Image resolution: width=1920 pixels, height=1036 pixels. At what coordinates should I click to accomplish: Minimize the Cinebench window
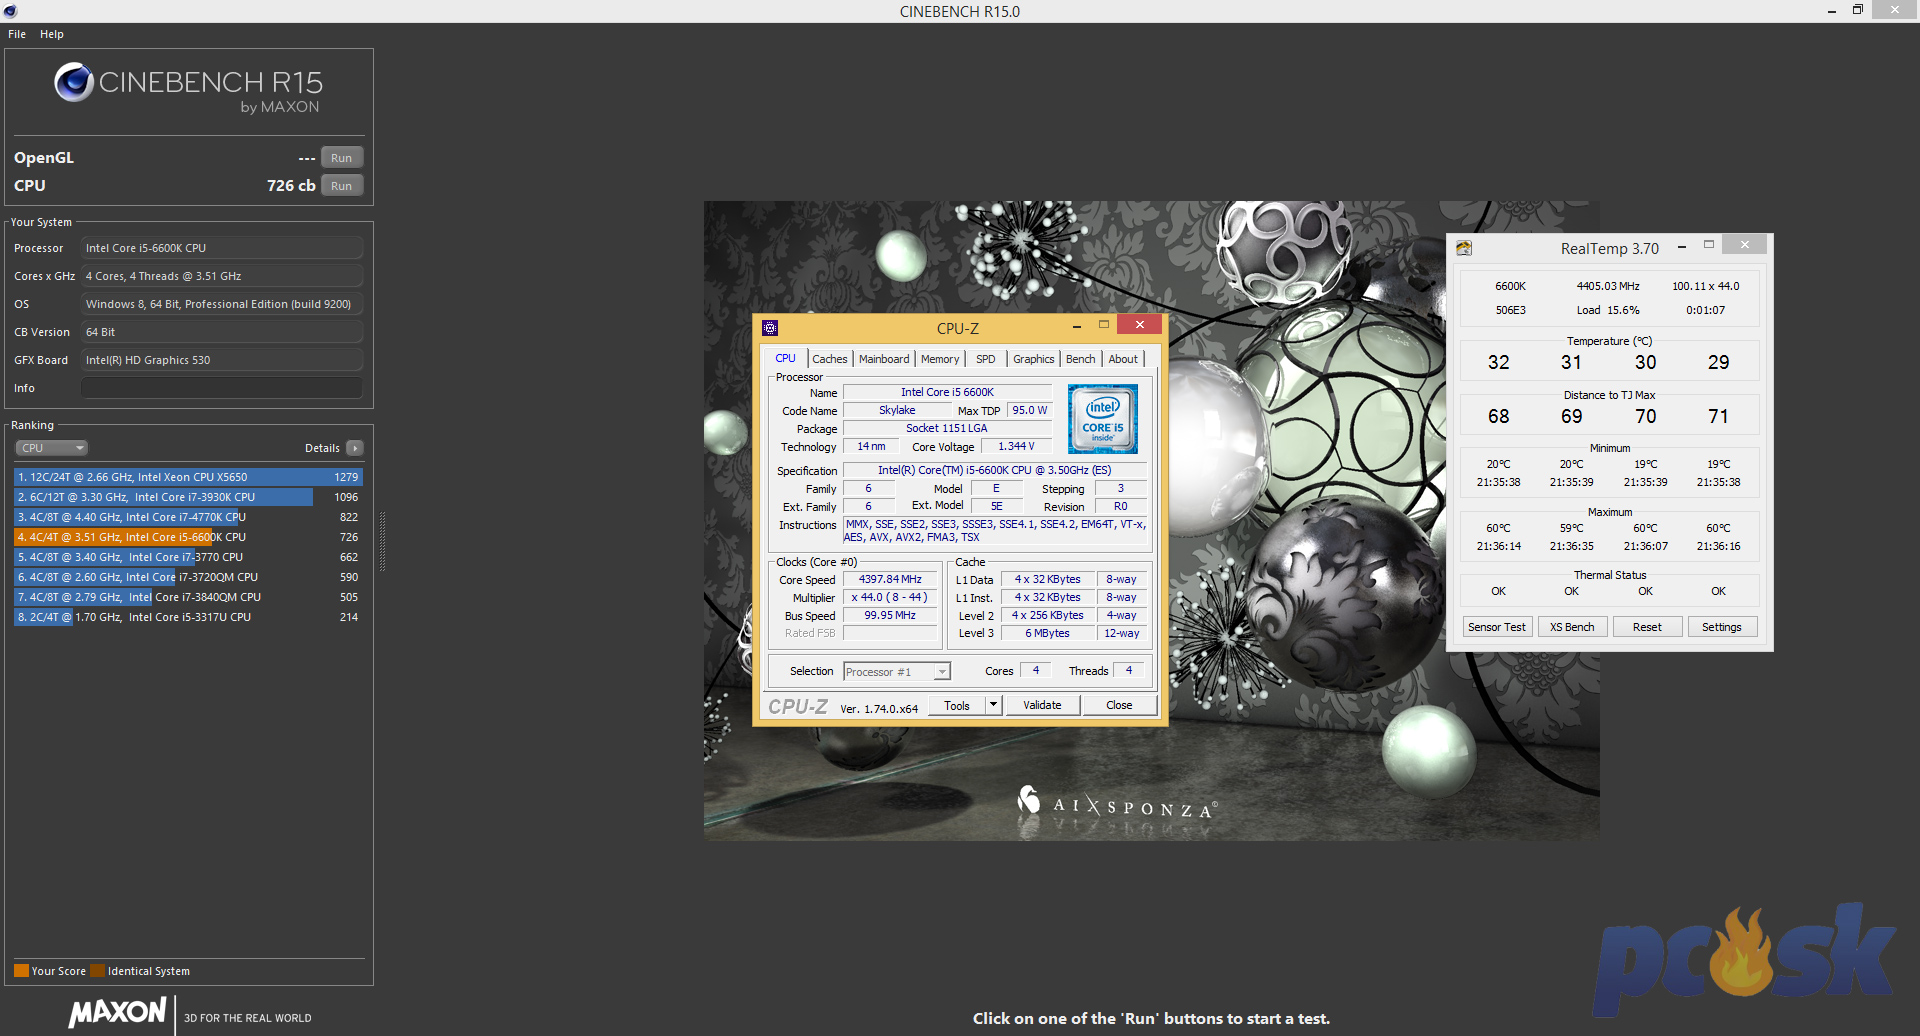pos(1831,11)
